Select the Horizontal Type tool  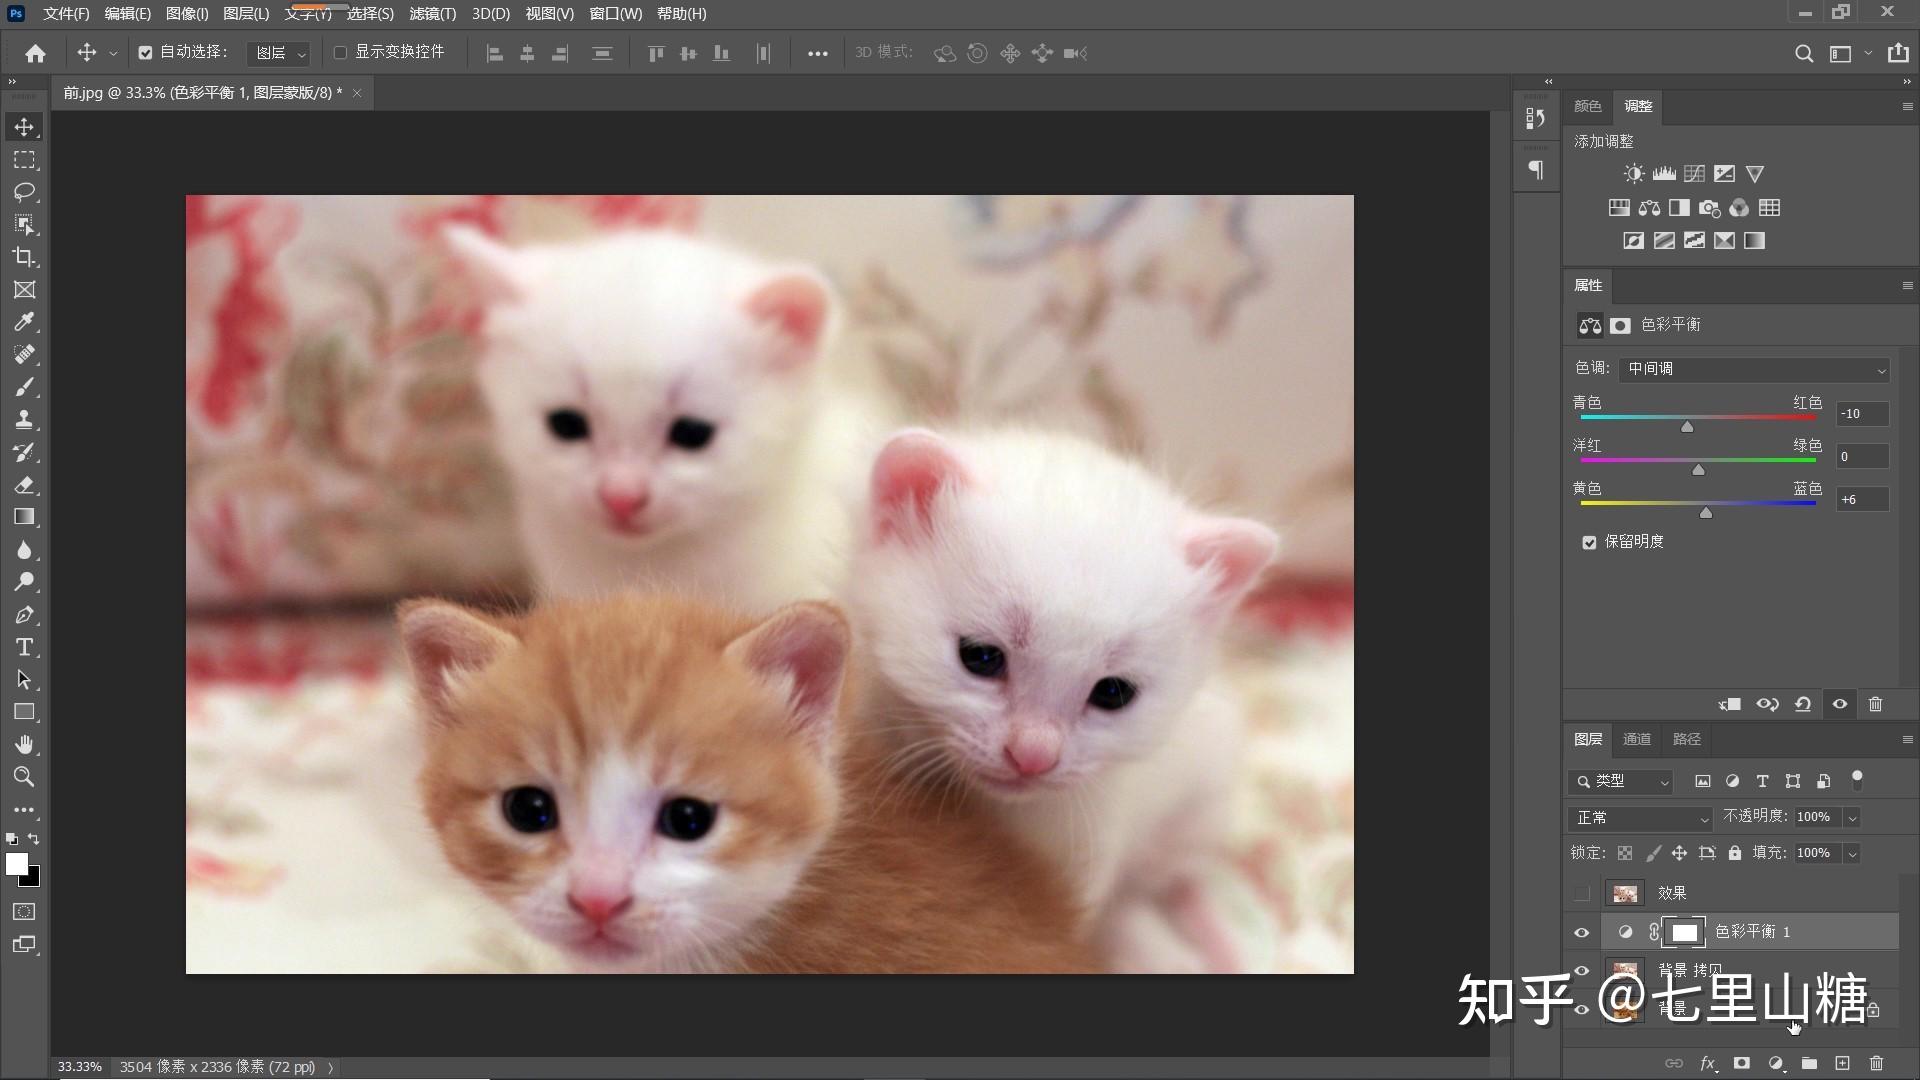pos(24,647)
